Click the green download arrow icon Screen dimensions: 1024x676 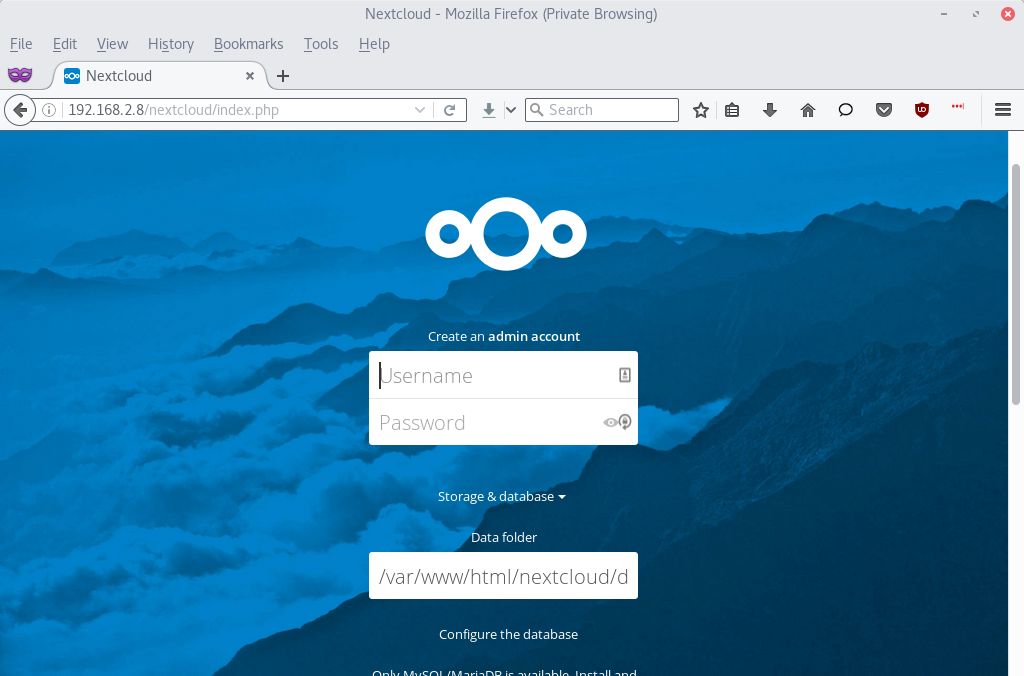(488, 110)
